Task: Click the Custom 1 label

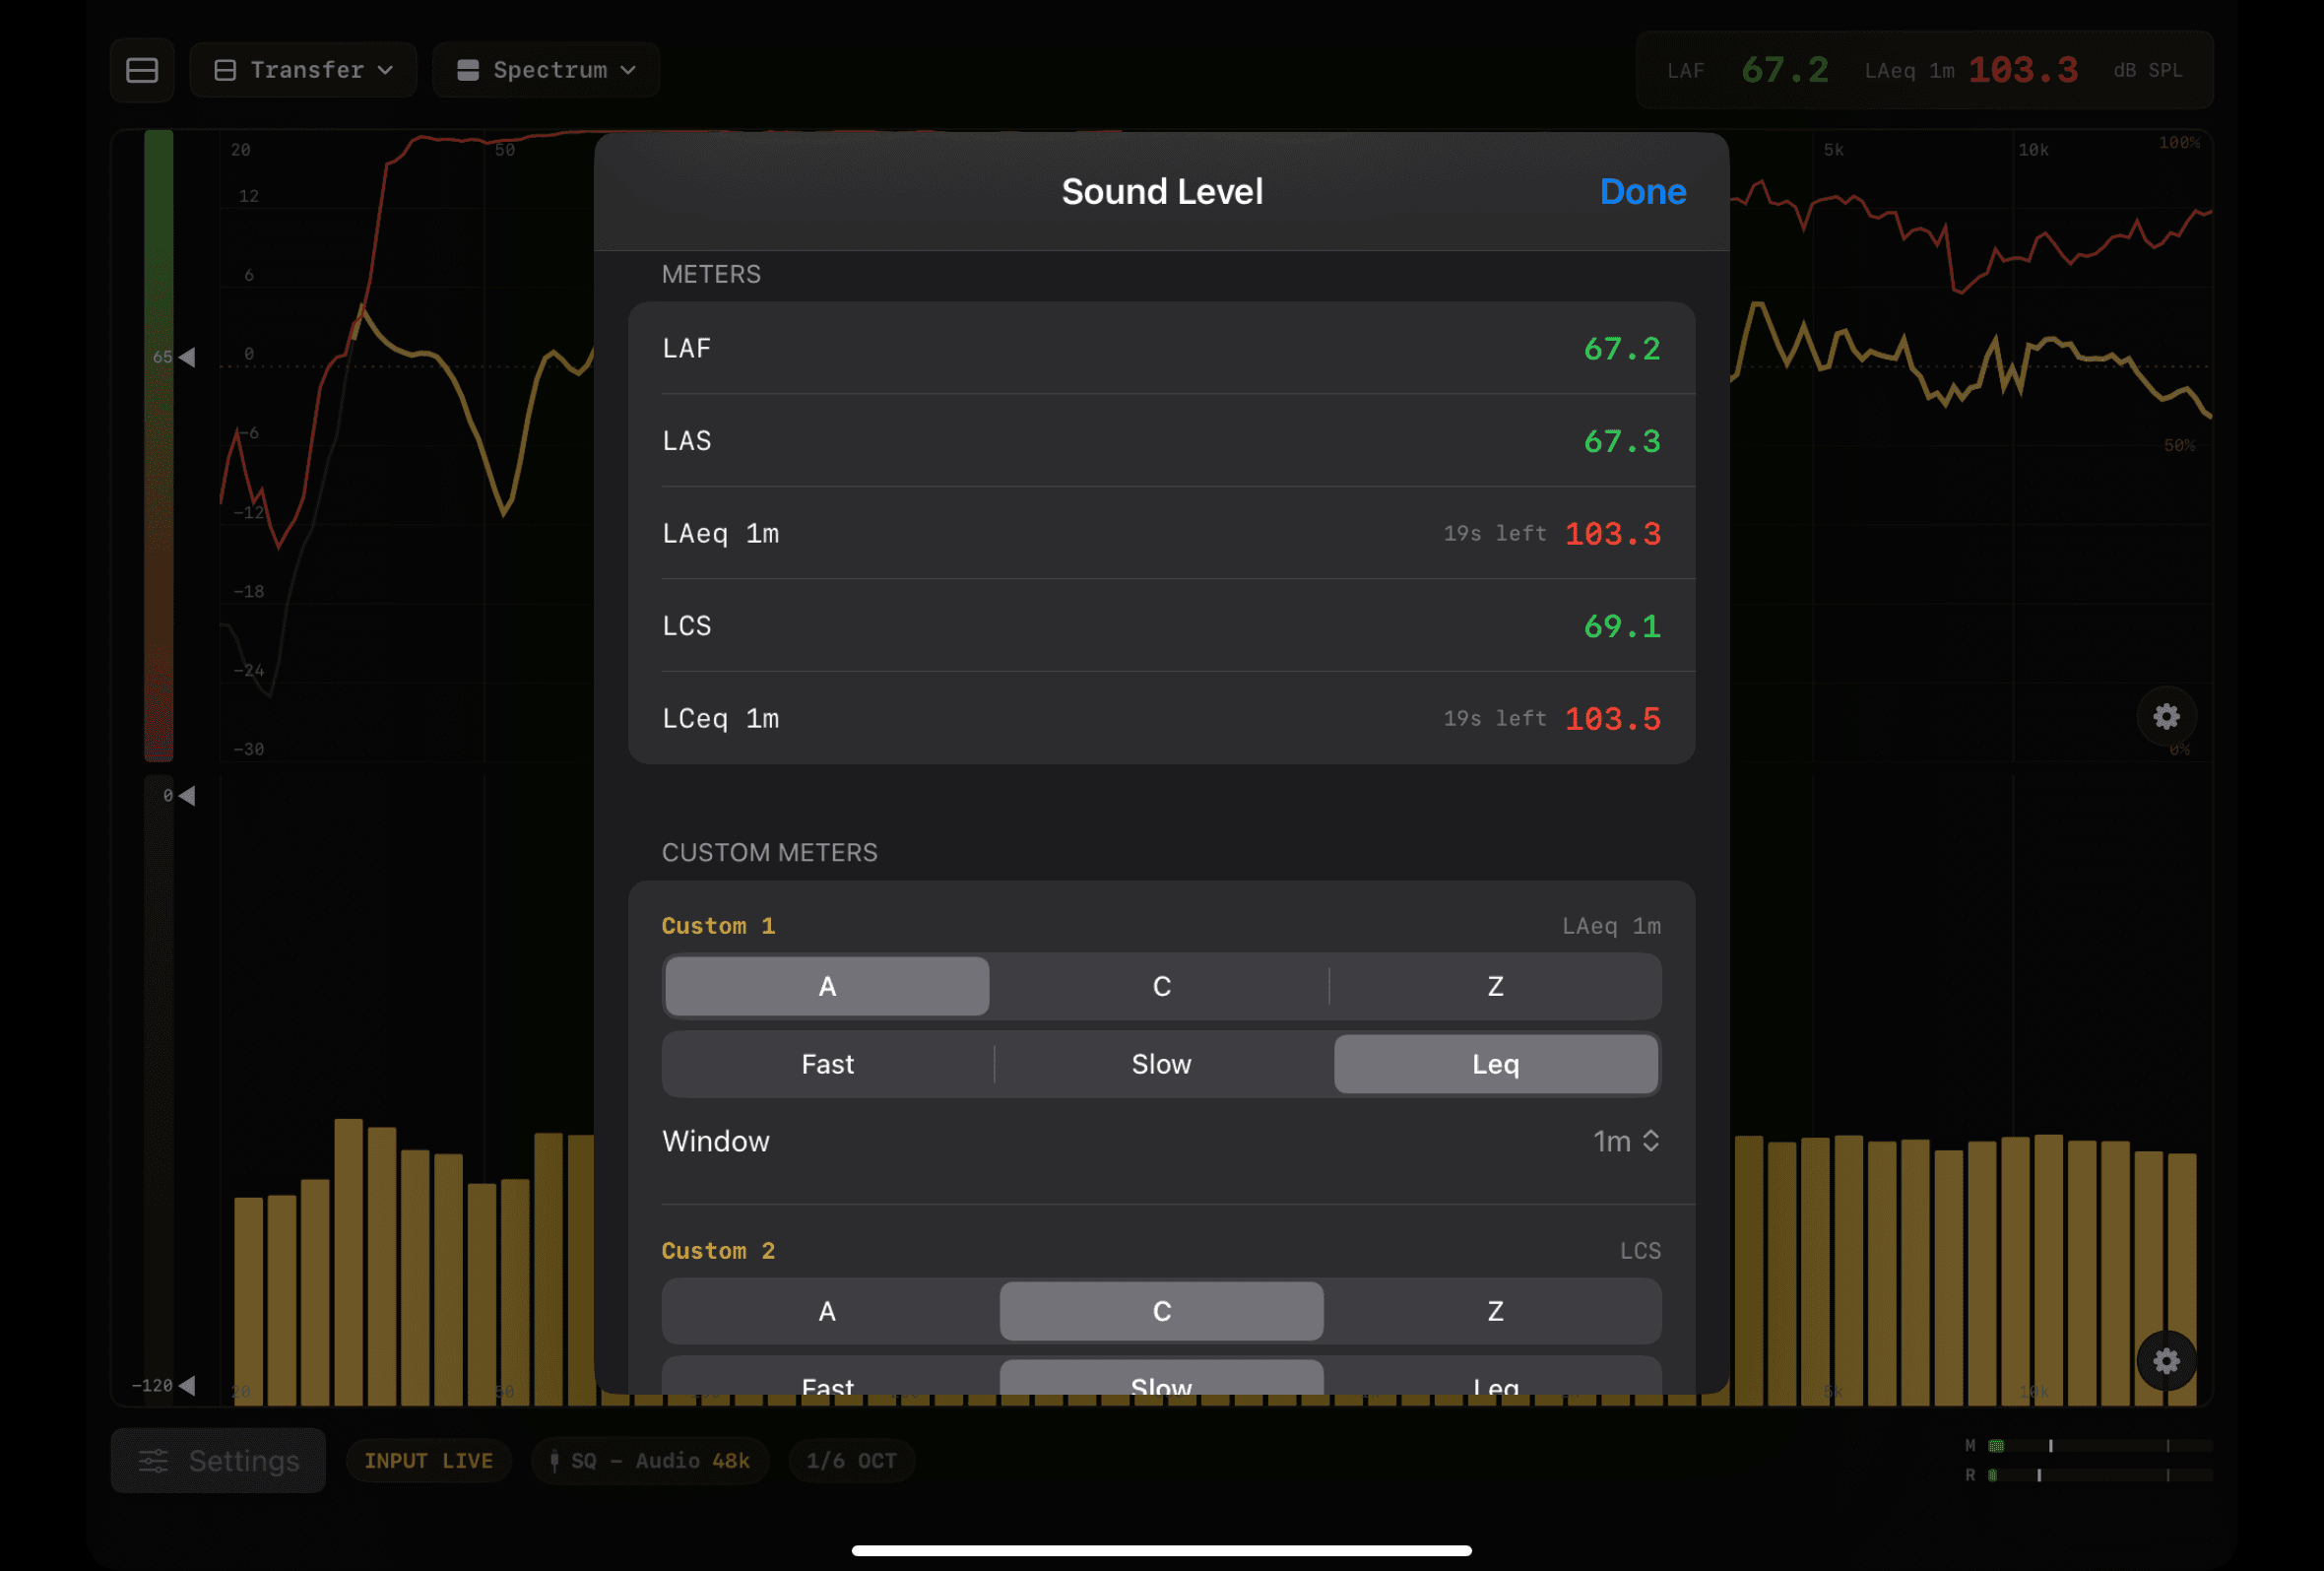Action: [718, 926]
